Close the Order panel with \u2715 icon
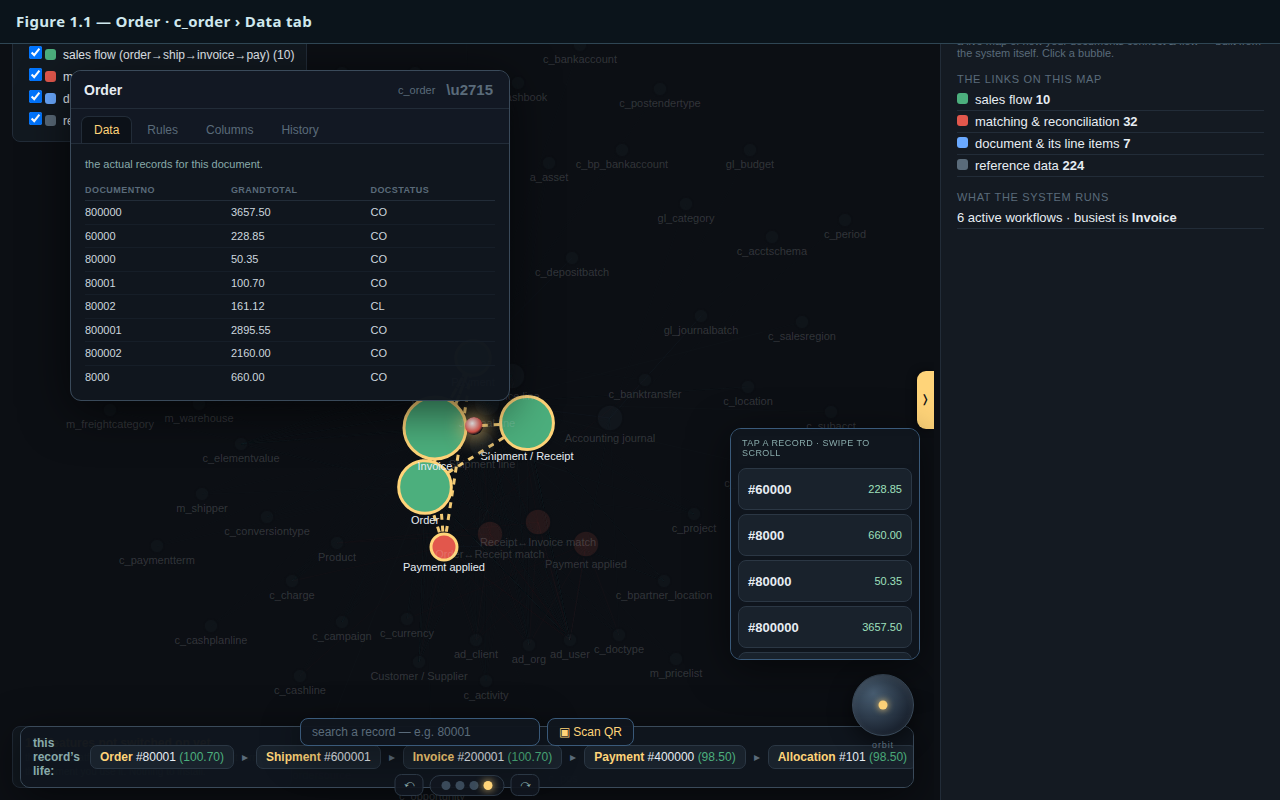This screenshot has height=800, width=1280. [x=469, y=90]
